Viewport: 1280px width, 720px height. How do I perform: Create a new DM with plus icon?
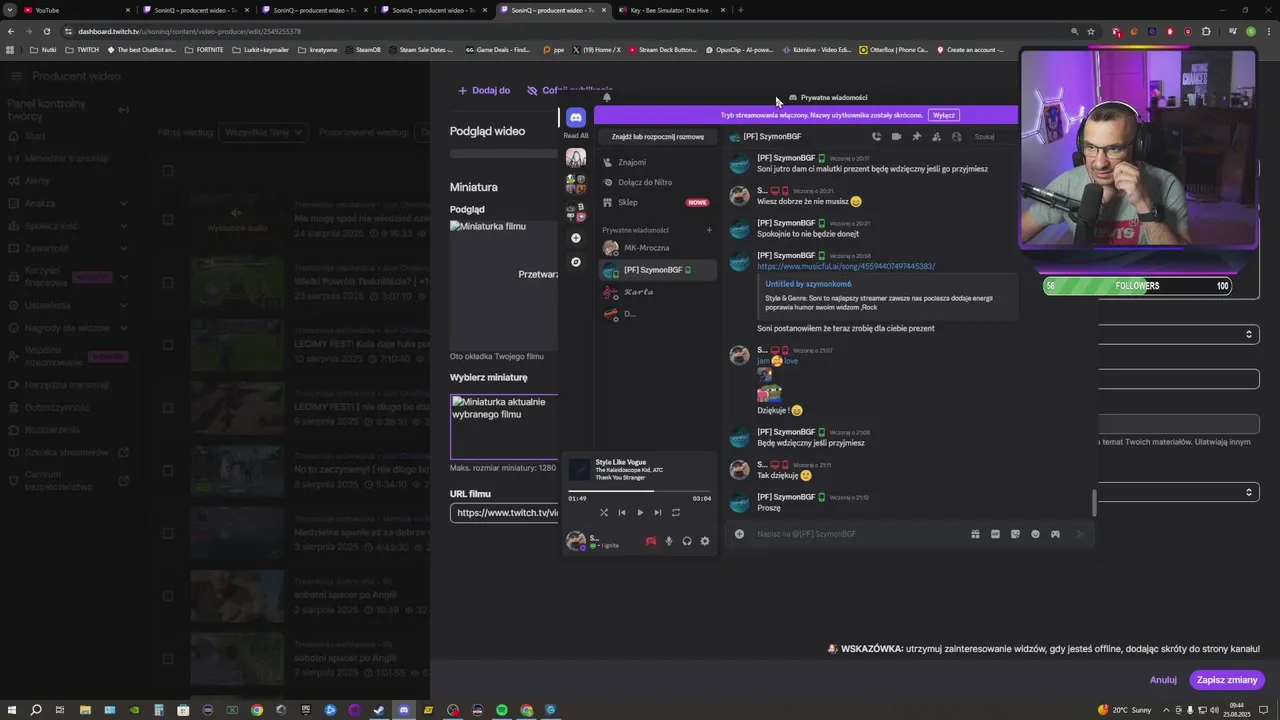click(709, 230)
